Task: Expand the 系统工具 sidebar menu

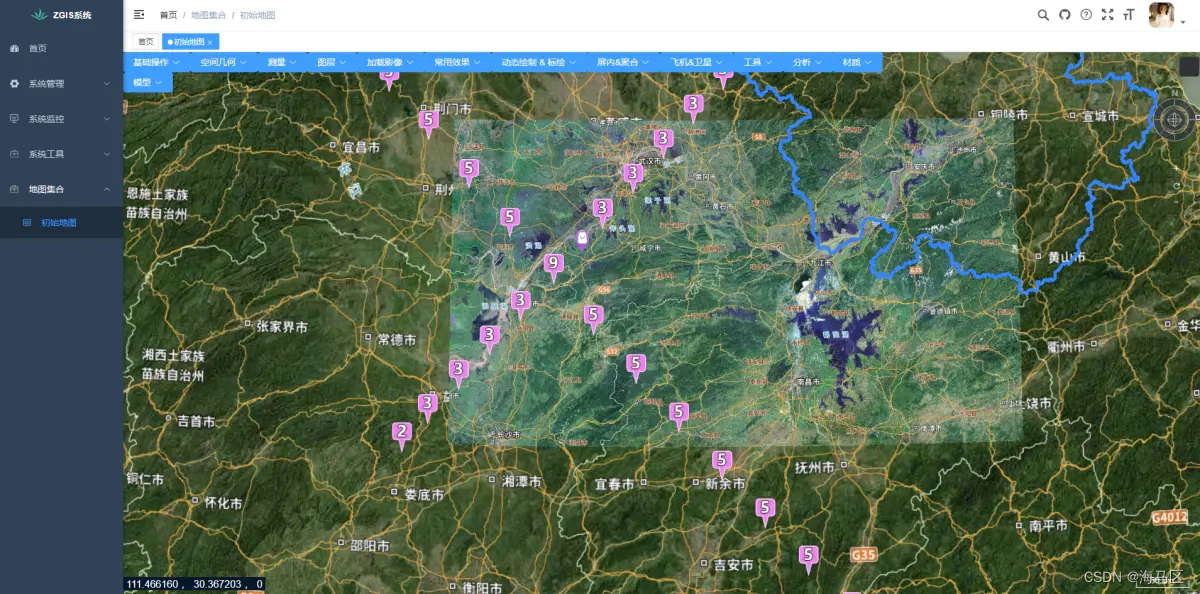Action: coord(62,154)
